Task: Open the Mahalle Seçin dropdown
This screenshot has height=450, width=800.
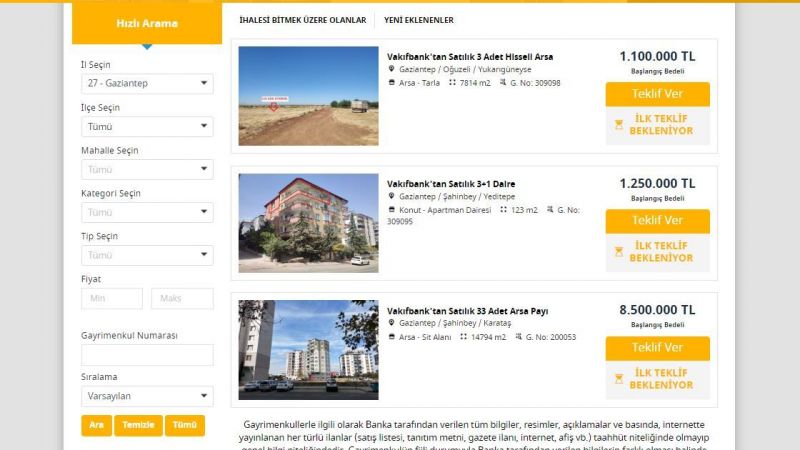Action: (x=147, y=169)
